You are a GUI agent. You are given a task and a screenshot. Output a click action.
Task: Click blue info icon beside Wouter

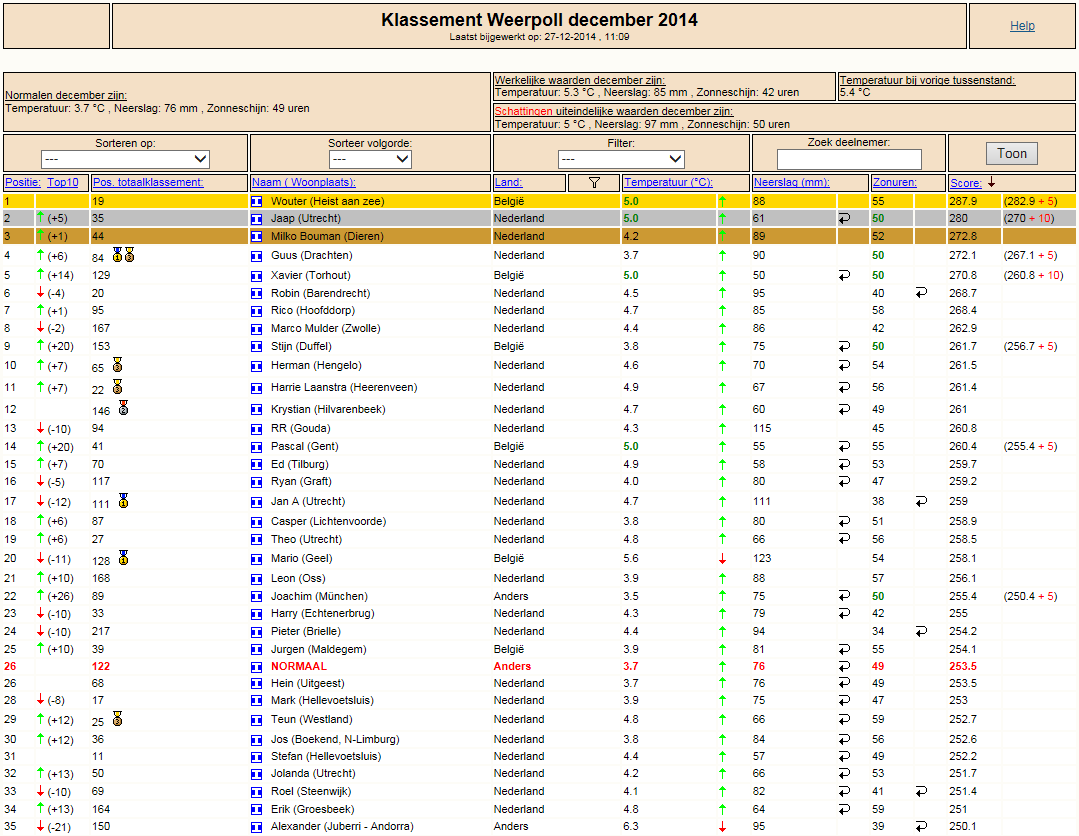(x=257, y=202)
